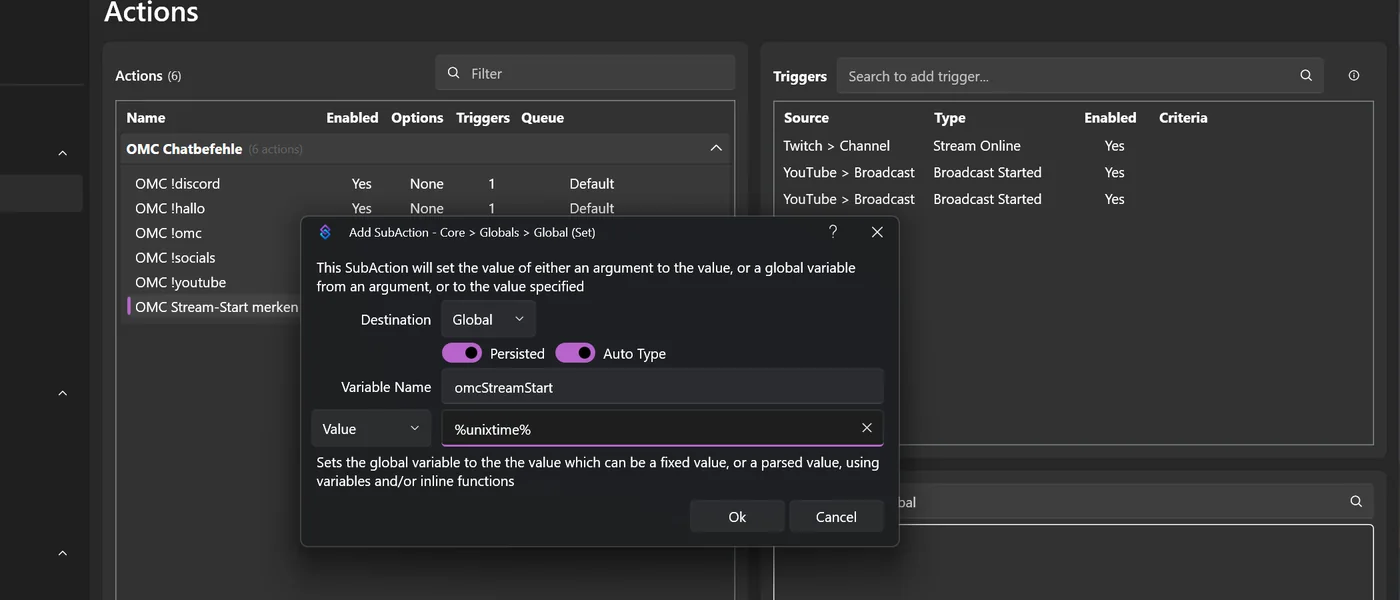Click the Cancel button
This screenshot has height=600, width=1400.
point(836,517)
